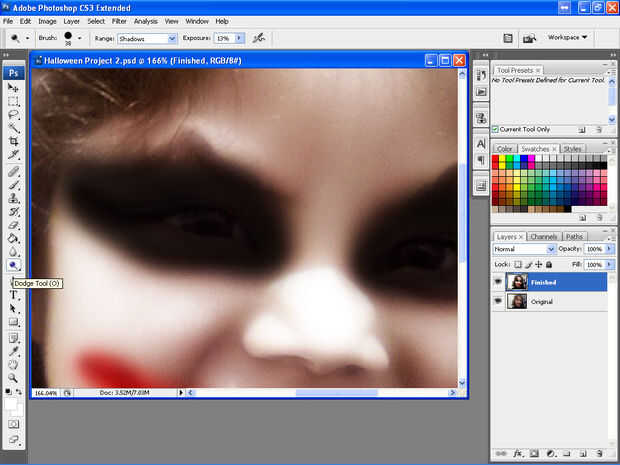Open the tool preset picker arrow
Screen dimensions: 620x465
point(27,38)
